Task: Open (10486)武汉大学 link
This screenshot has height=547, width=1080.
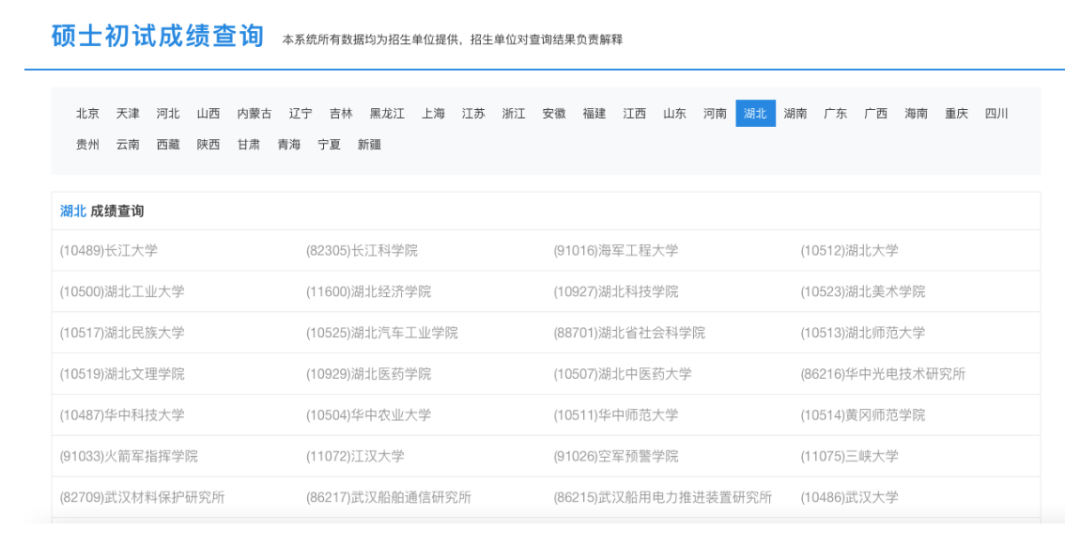Action: click(x=849, y=497)
